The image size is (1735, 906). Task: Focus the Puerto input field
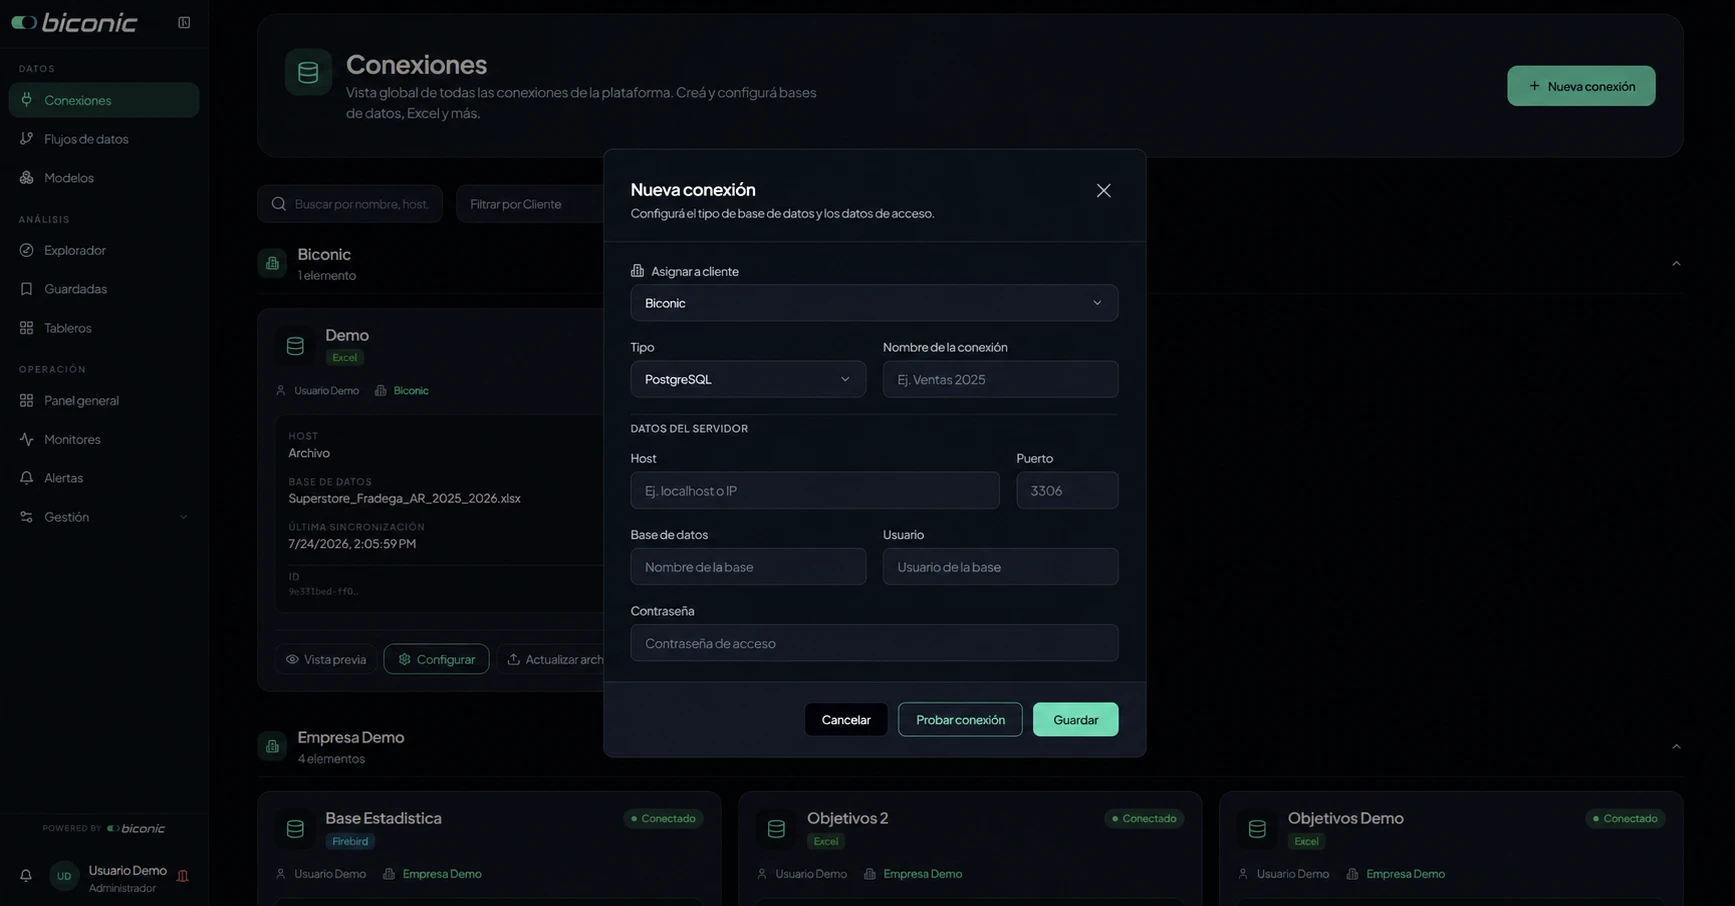tap(1067, 490)
